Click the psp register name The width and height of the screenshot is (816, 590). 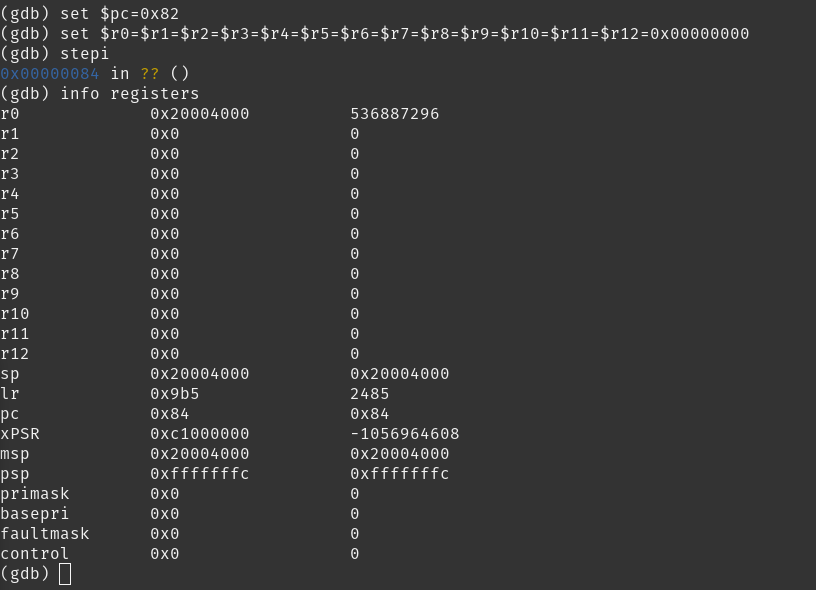click(x=15, y=474)
